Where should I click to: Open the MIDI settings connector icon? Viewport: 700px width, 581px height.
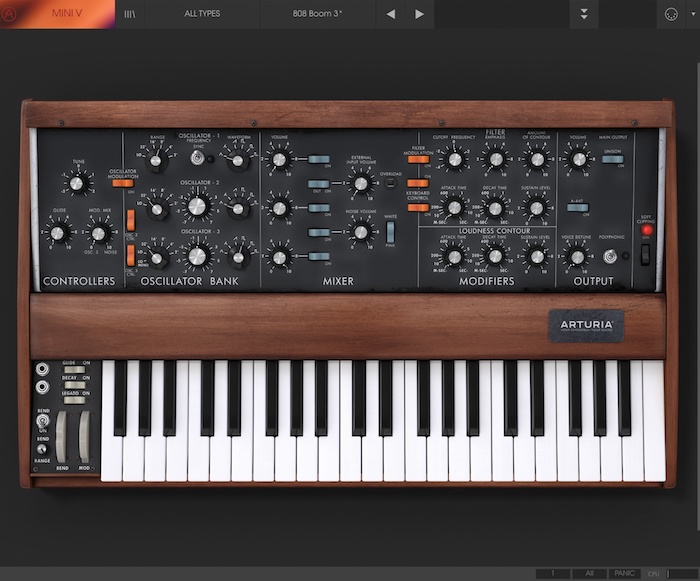tap(671, 14)
